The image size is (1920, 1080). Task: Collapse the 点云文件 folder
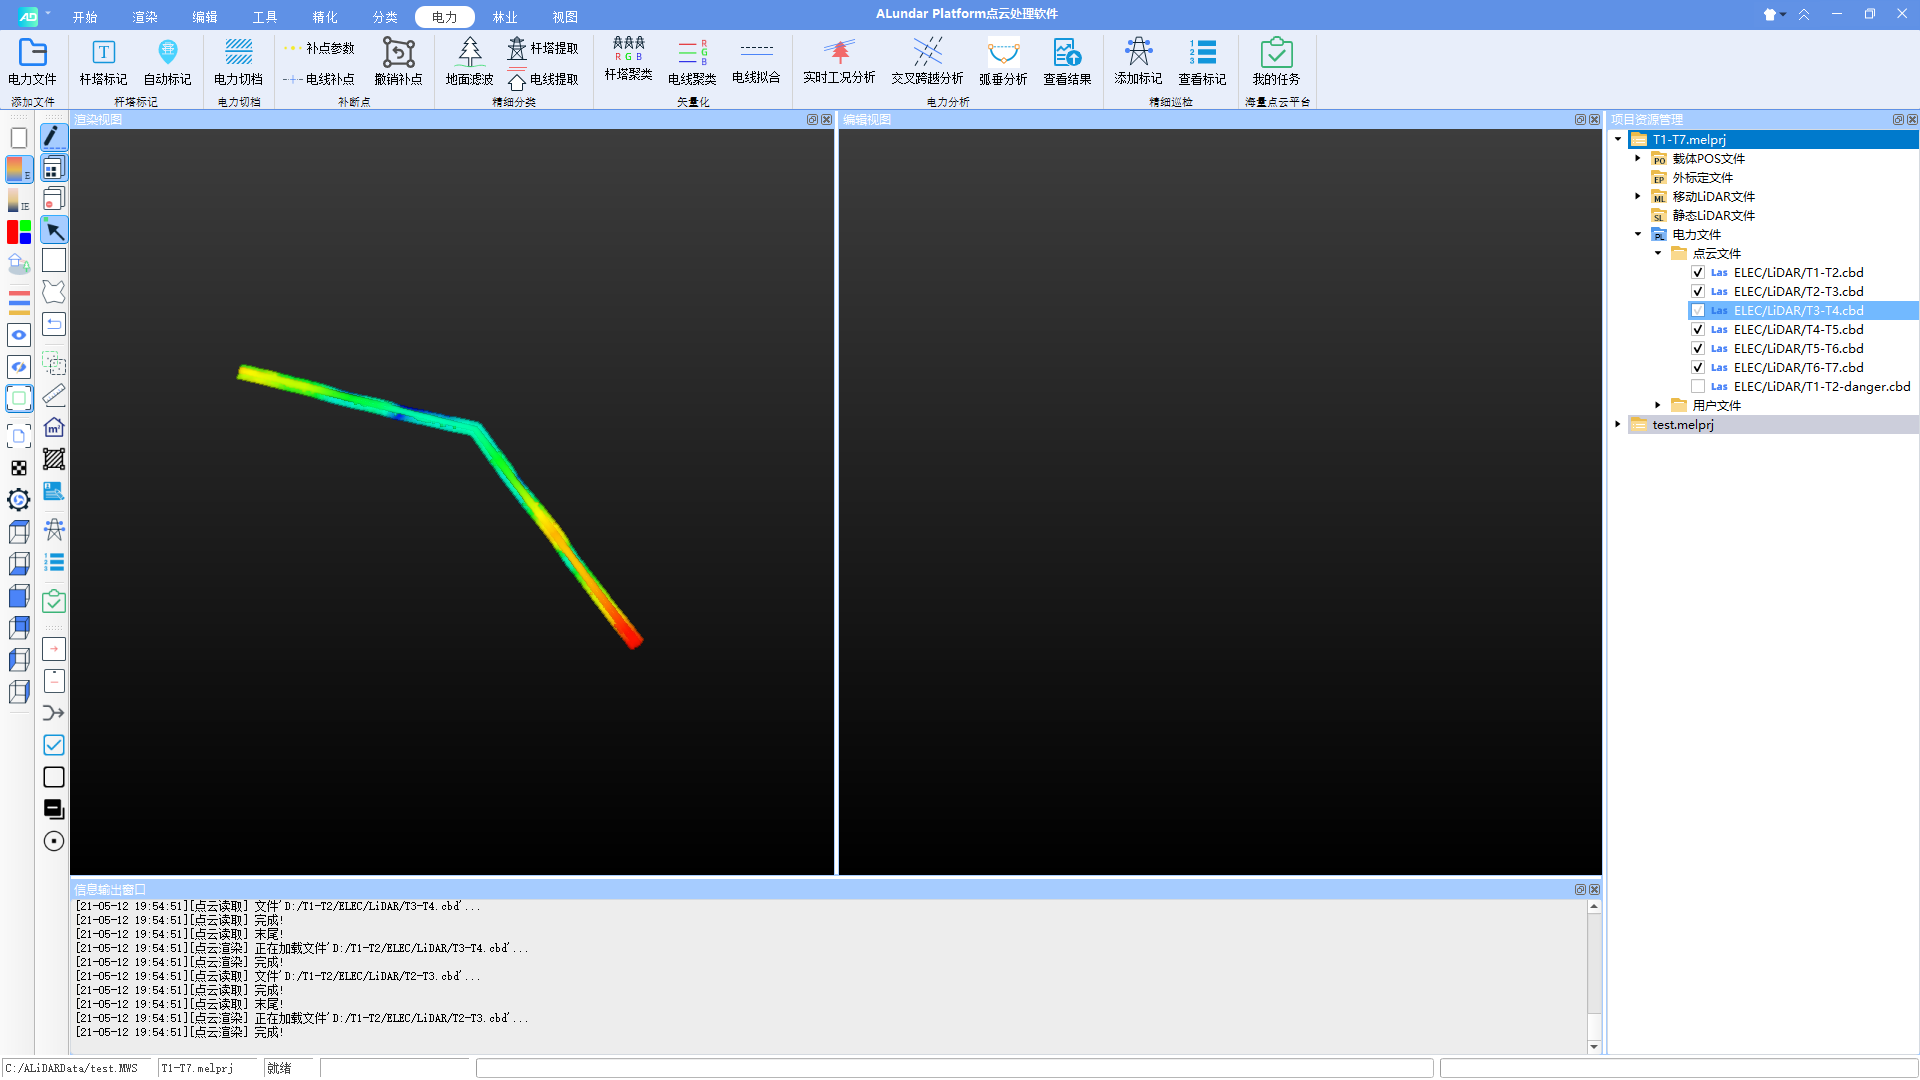coord(1658,253)
